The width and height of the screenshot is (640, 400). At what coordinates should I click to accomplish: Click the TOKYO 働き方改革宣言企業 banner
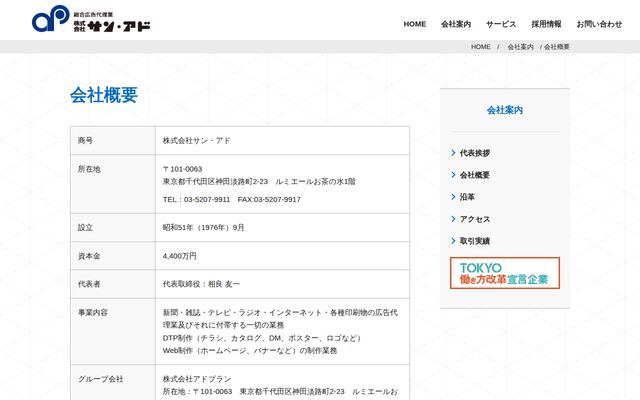click(x=505, y=273)
